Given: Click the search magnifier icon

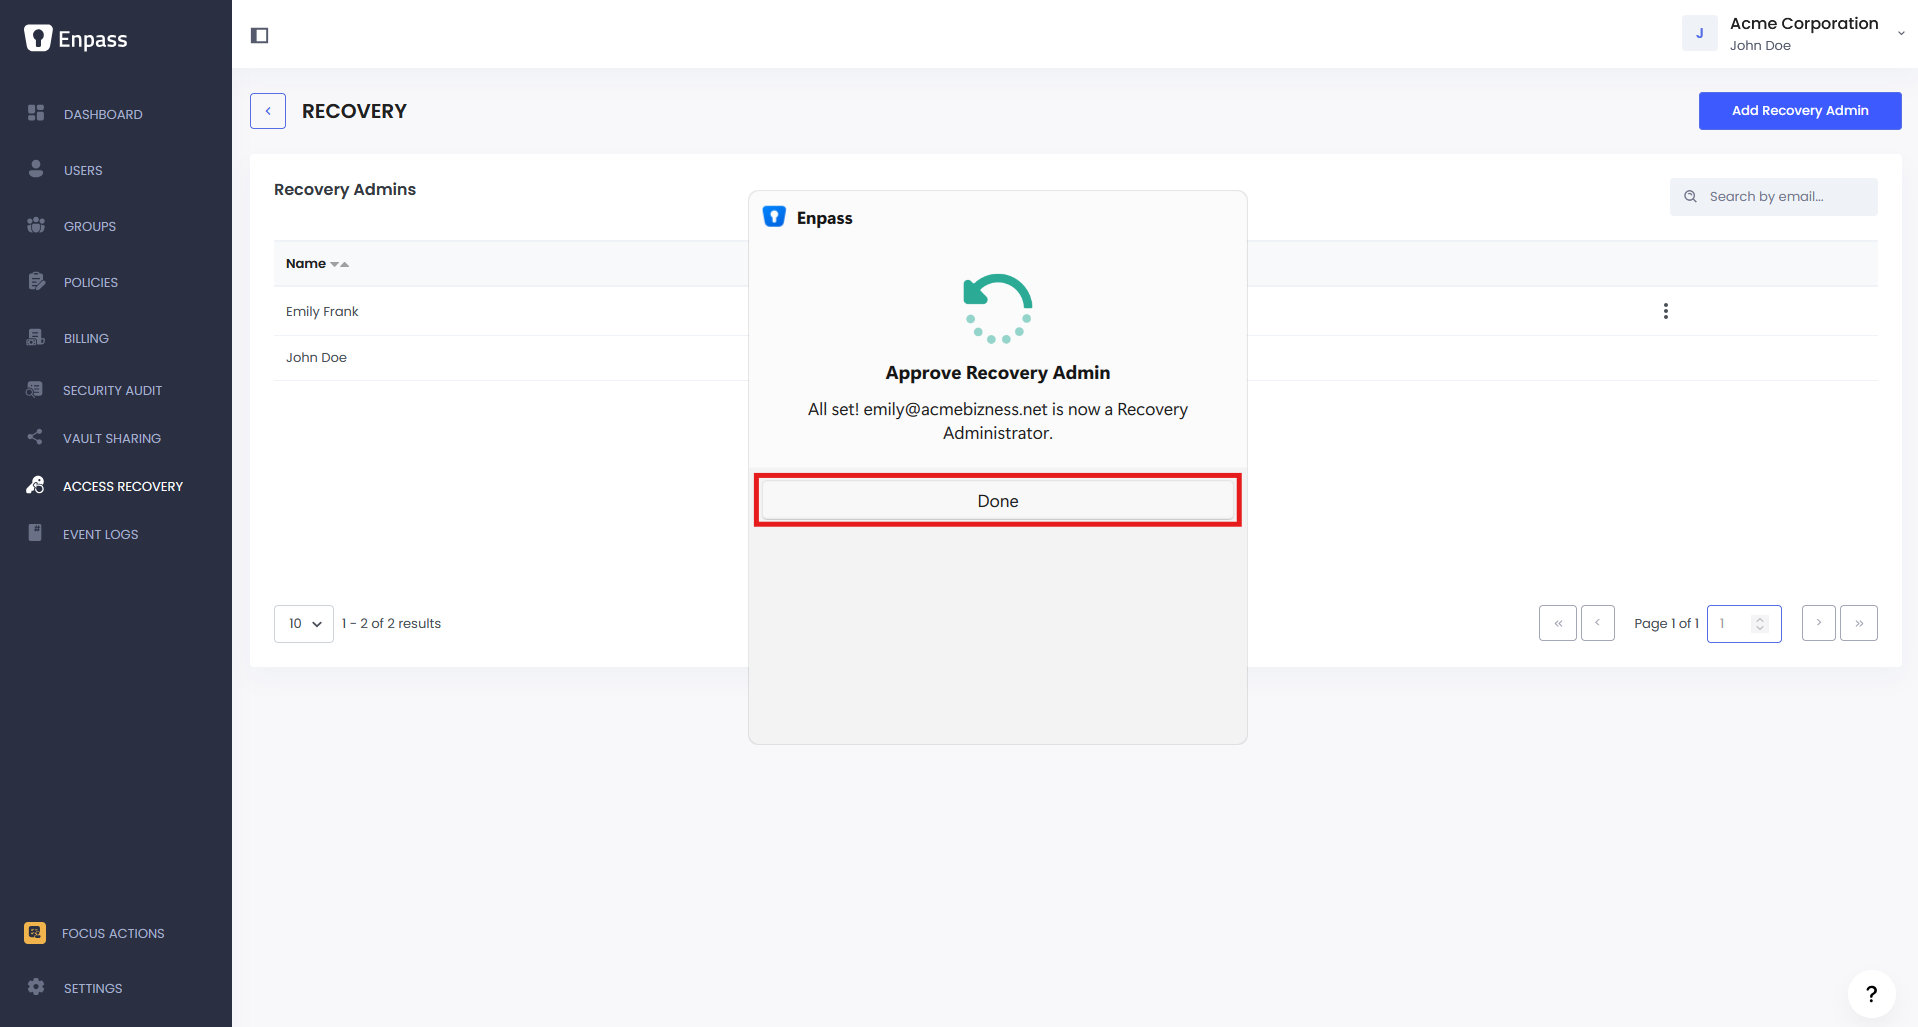Looking at the screenshot, I should pos(1690,197).
